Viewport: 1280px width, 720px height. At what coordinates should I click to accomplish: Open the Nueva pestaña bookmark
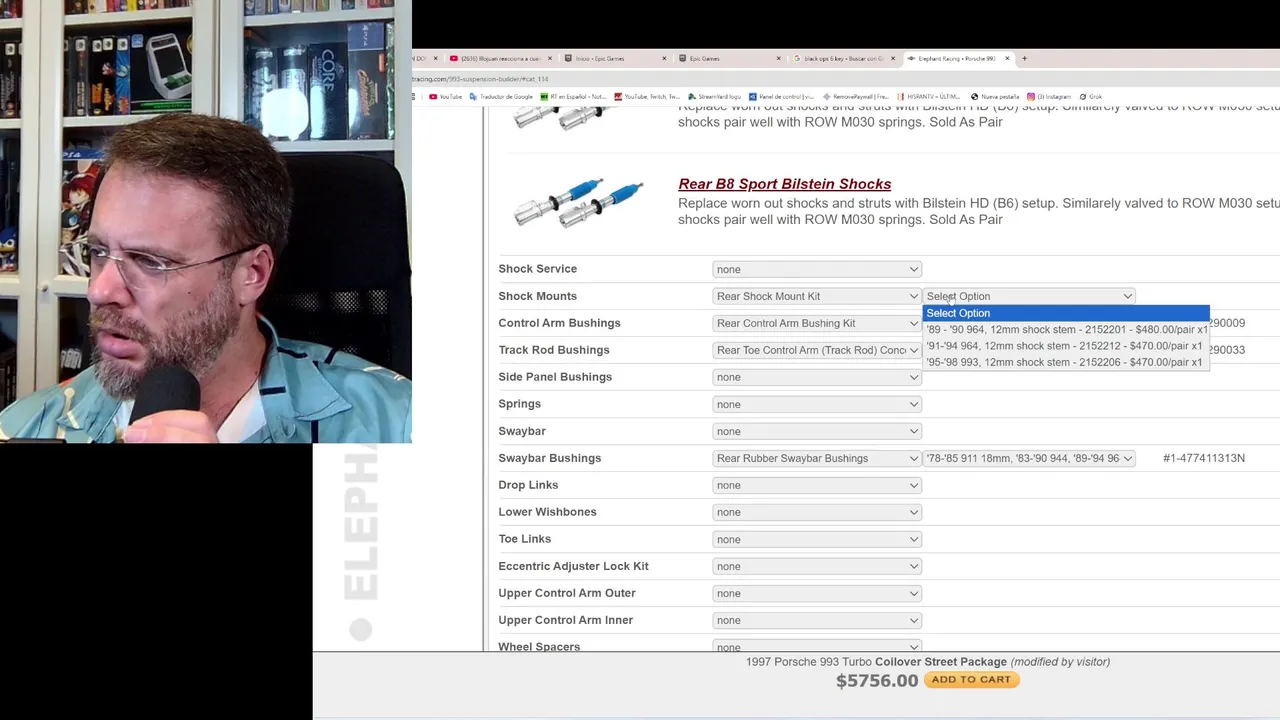tap(994, 97)
